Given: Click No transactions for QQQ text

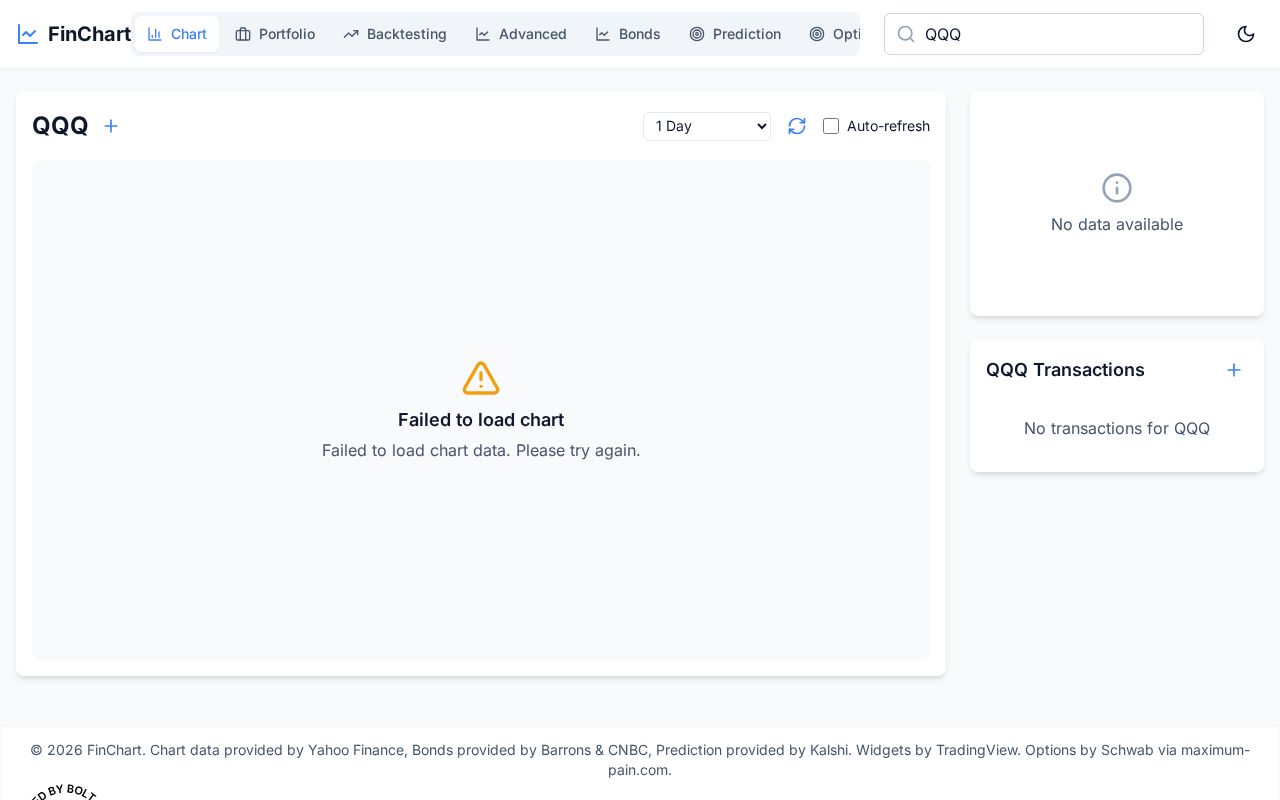Looking at the screenshot, I should [1117, 428].
